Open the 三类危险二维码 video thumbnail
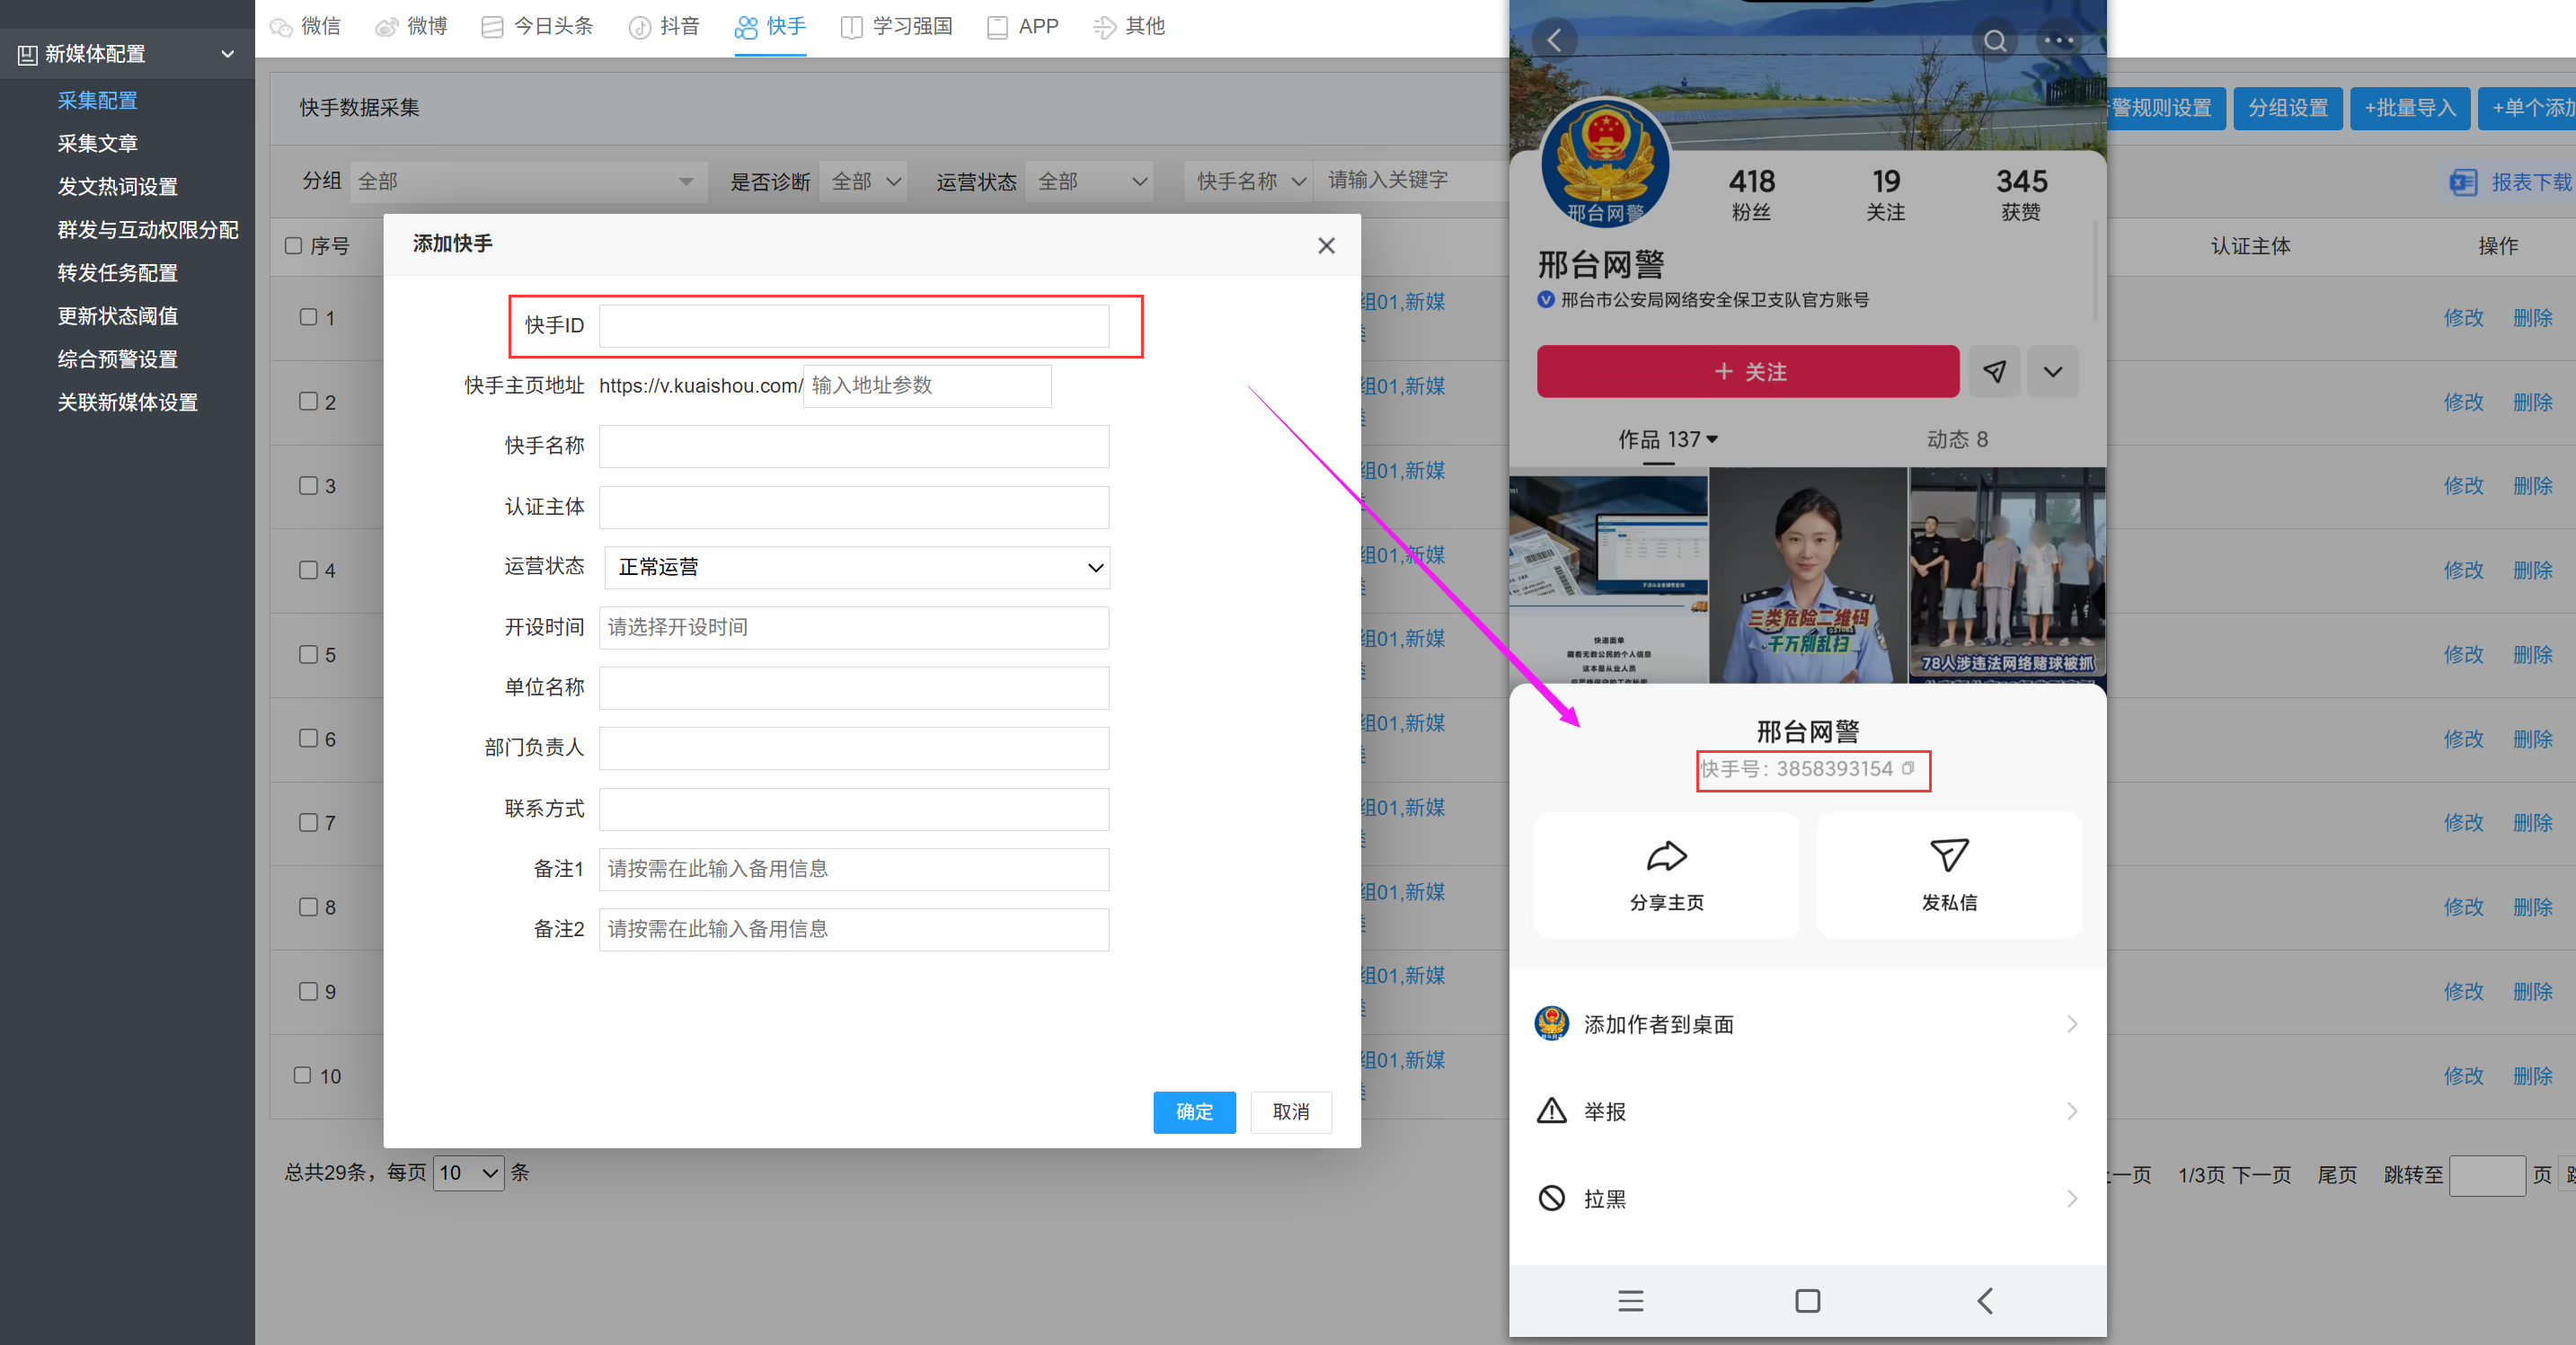This screenshot has width=2576, height=1345. [1808, 576]
